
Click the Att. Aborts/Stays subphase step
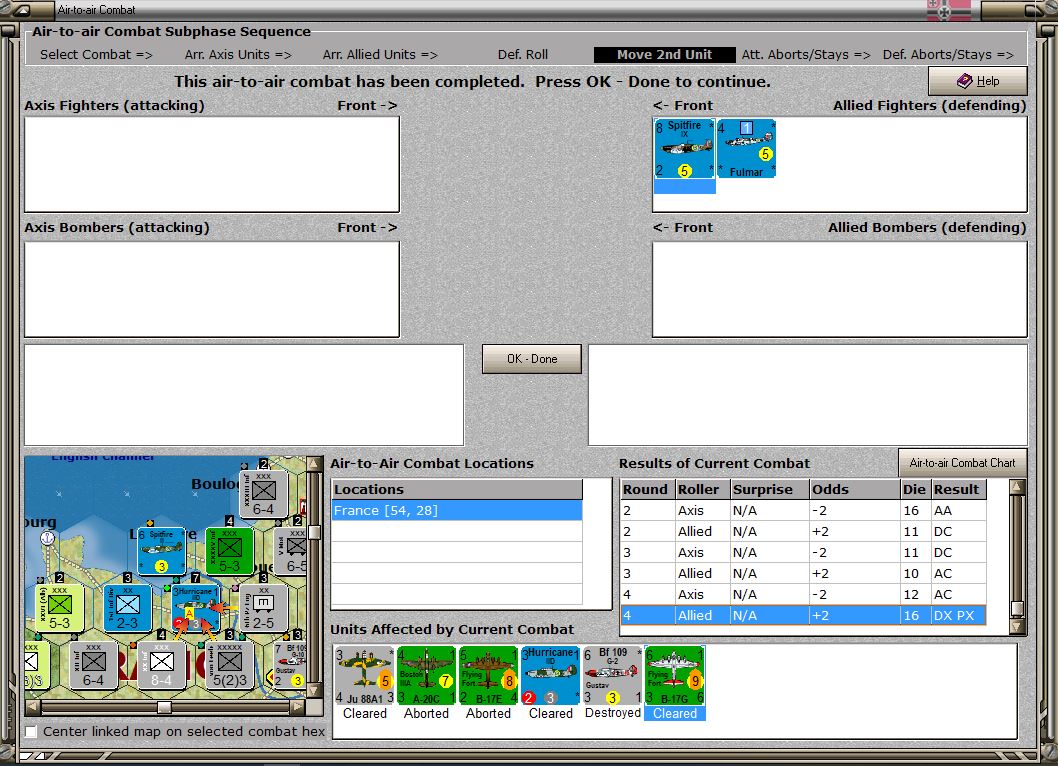806,55
